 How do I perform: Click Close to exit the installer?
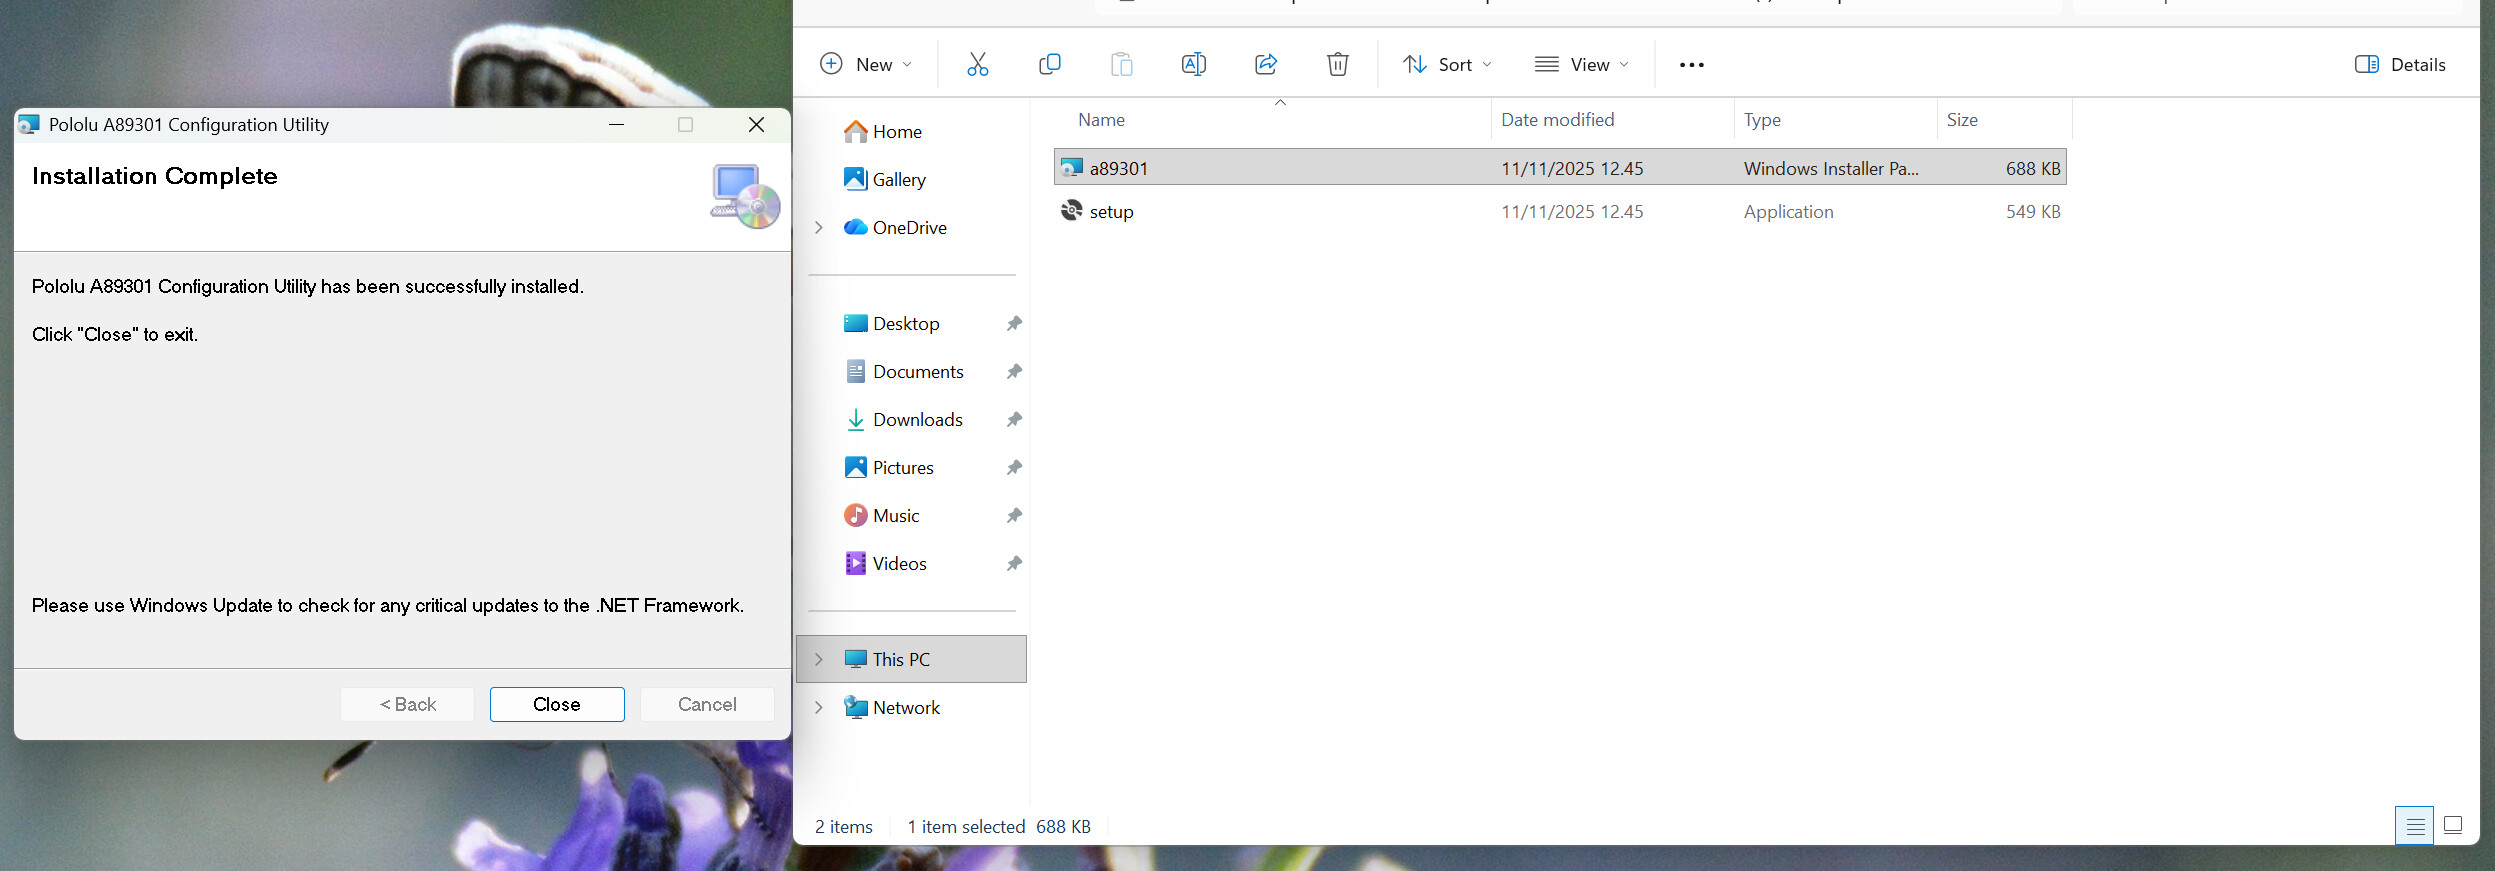pos(557,705)
